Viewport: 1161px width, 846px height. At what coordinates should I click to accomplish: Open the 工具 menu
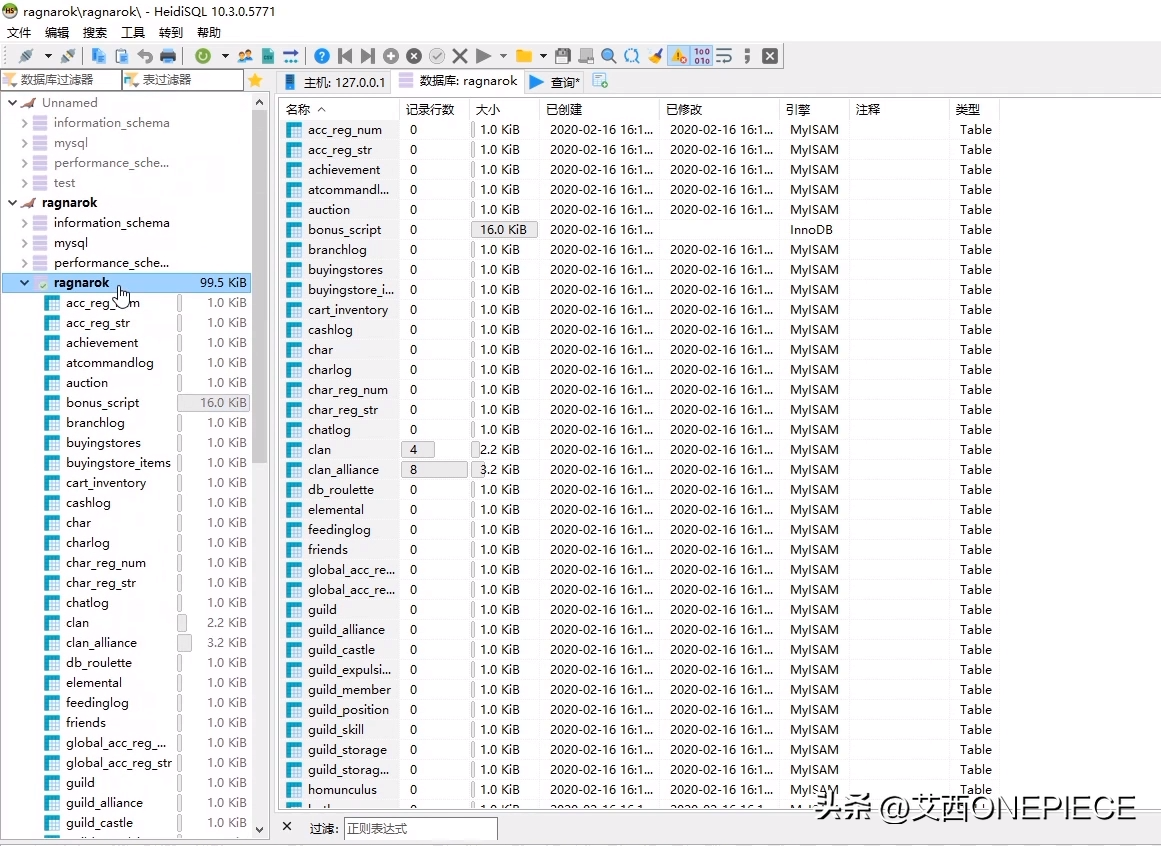pos(133,32)
